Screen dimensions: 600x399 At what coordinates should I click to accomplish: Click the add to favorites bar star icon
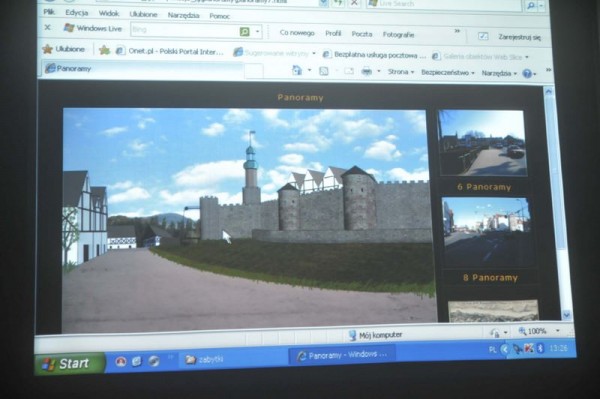point(104,50)
